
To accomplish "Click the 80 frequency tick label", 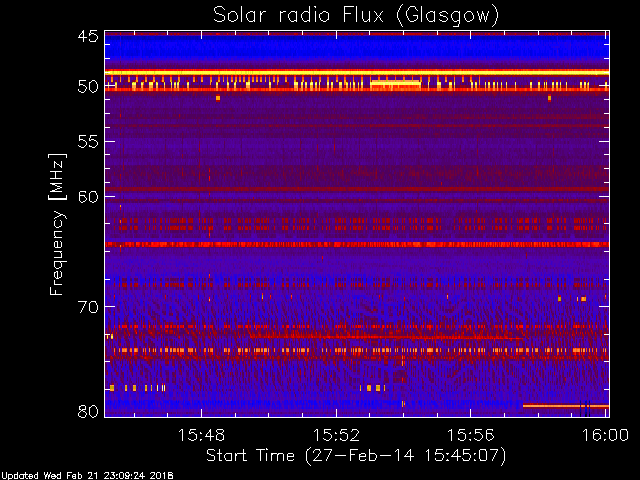I will pyautogui.click(x=88, y=411).
